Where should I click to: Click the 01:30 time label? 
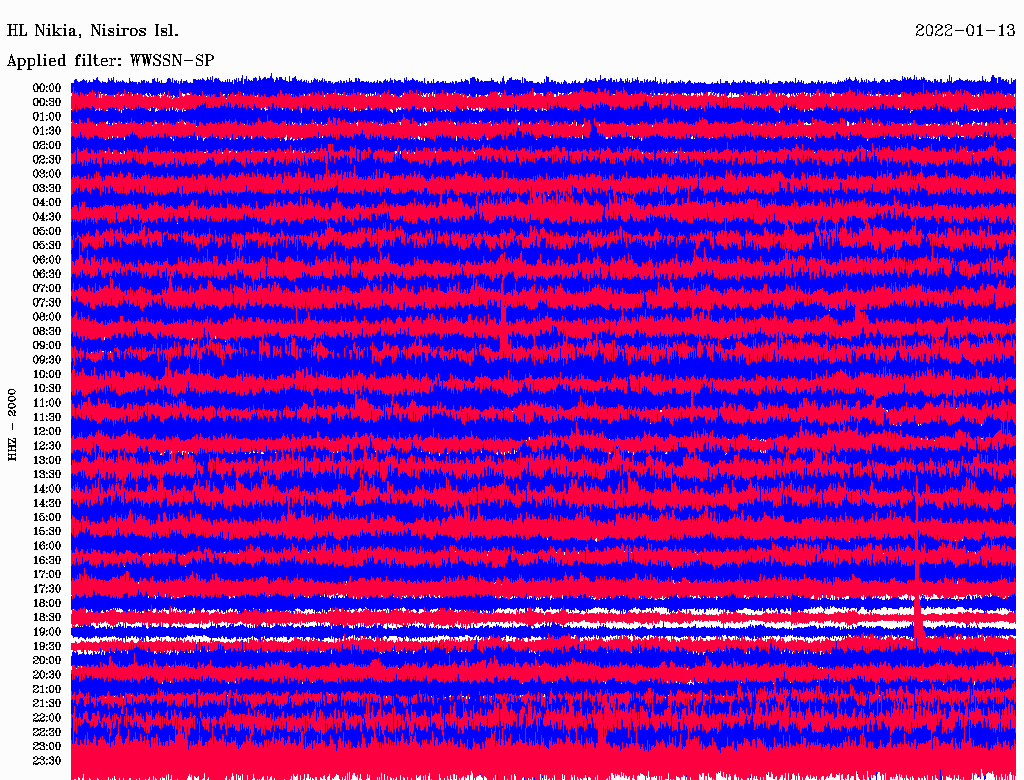pos(47,131)
